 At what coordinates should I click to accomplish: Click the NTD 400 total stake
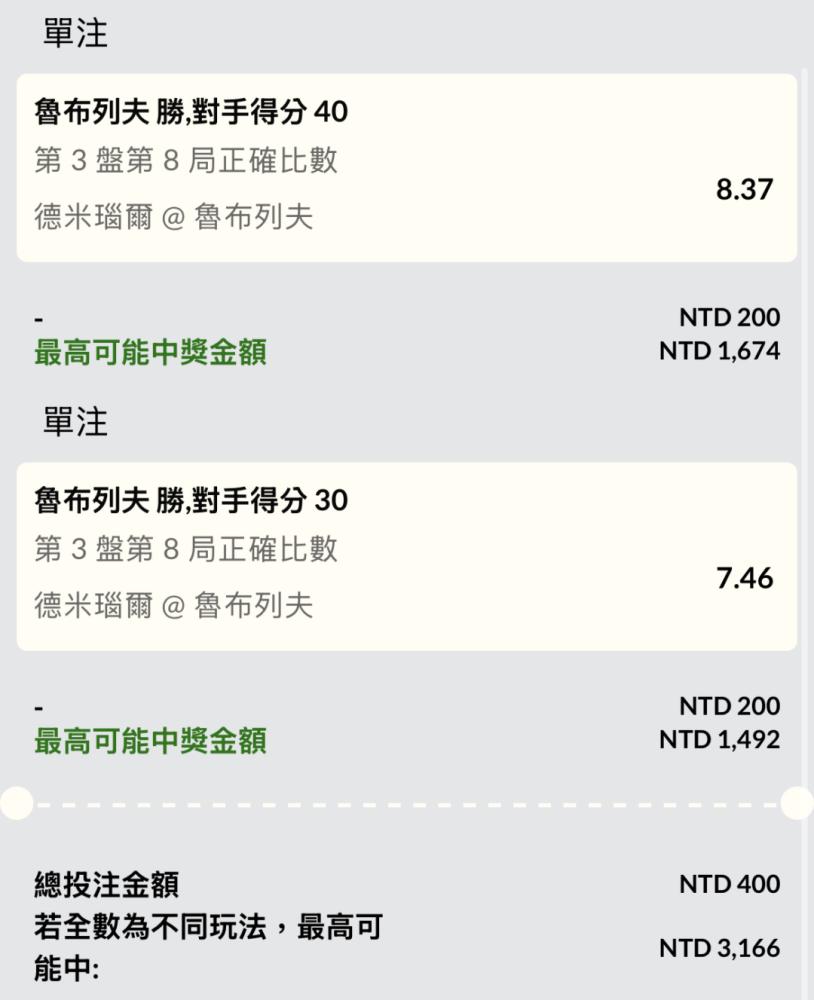point(729,884)
